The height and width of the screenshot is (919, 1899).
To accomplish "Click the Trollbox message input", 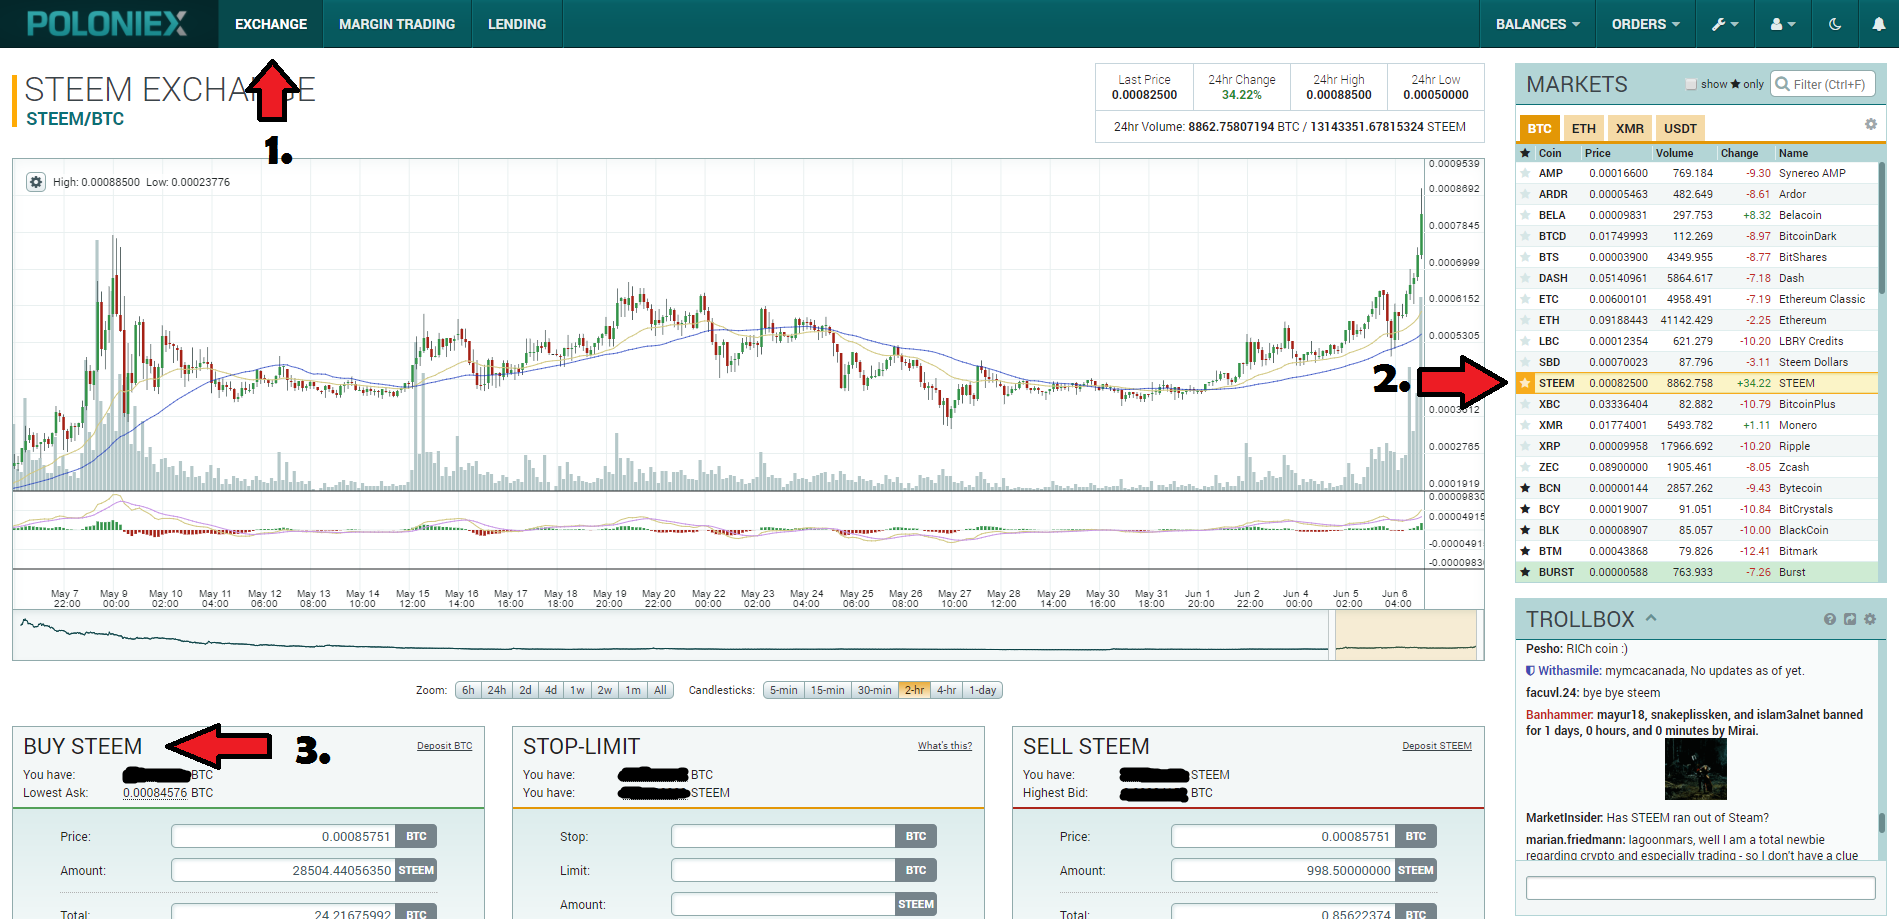I will tap(1700, 888).
